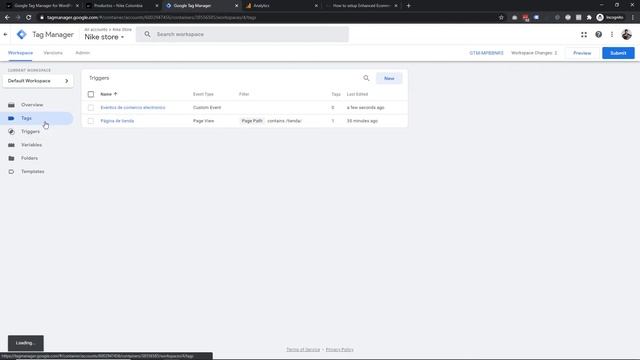
Task: Click the Overview sidebar icon
Action: tap(11, 105)
